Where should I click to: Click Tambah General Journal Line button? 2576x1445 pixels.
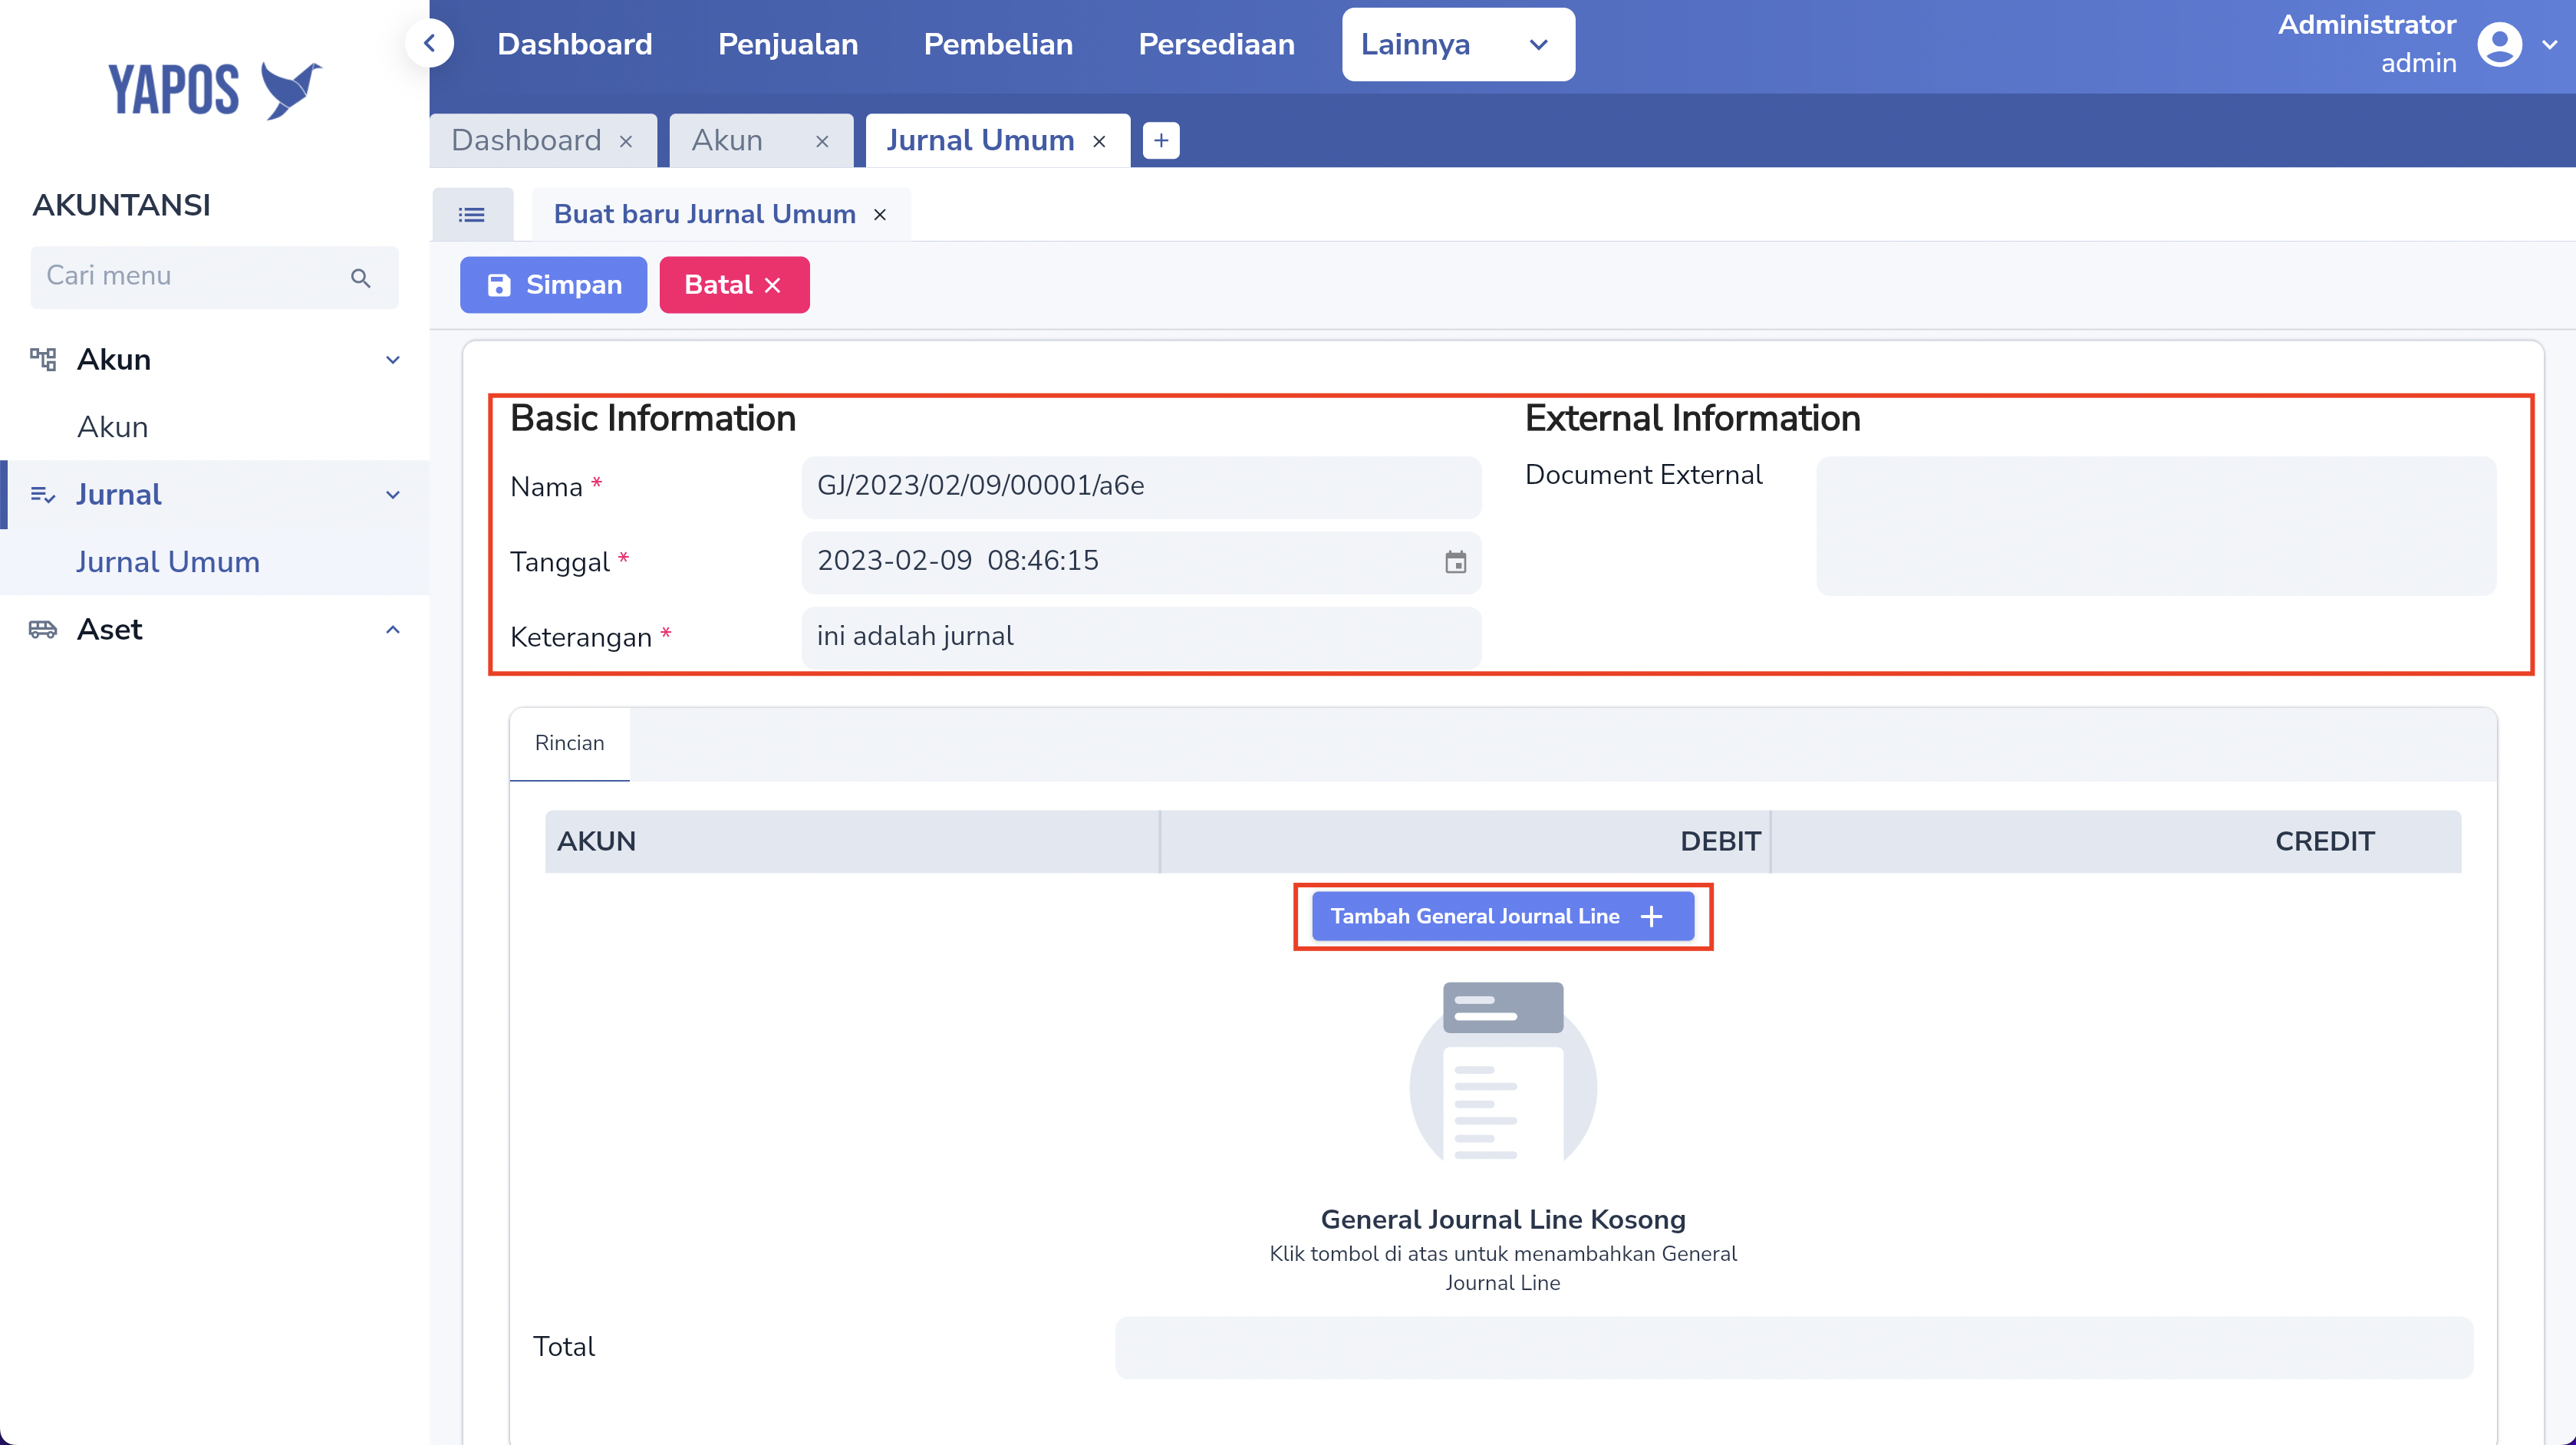pos(1502,916)
